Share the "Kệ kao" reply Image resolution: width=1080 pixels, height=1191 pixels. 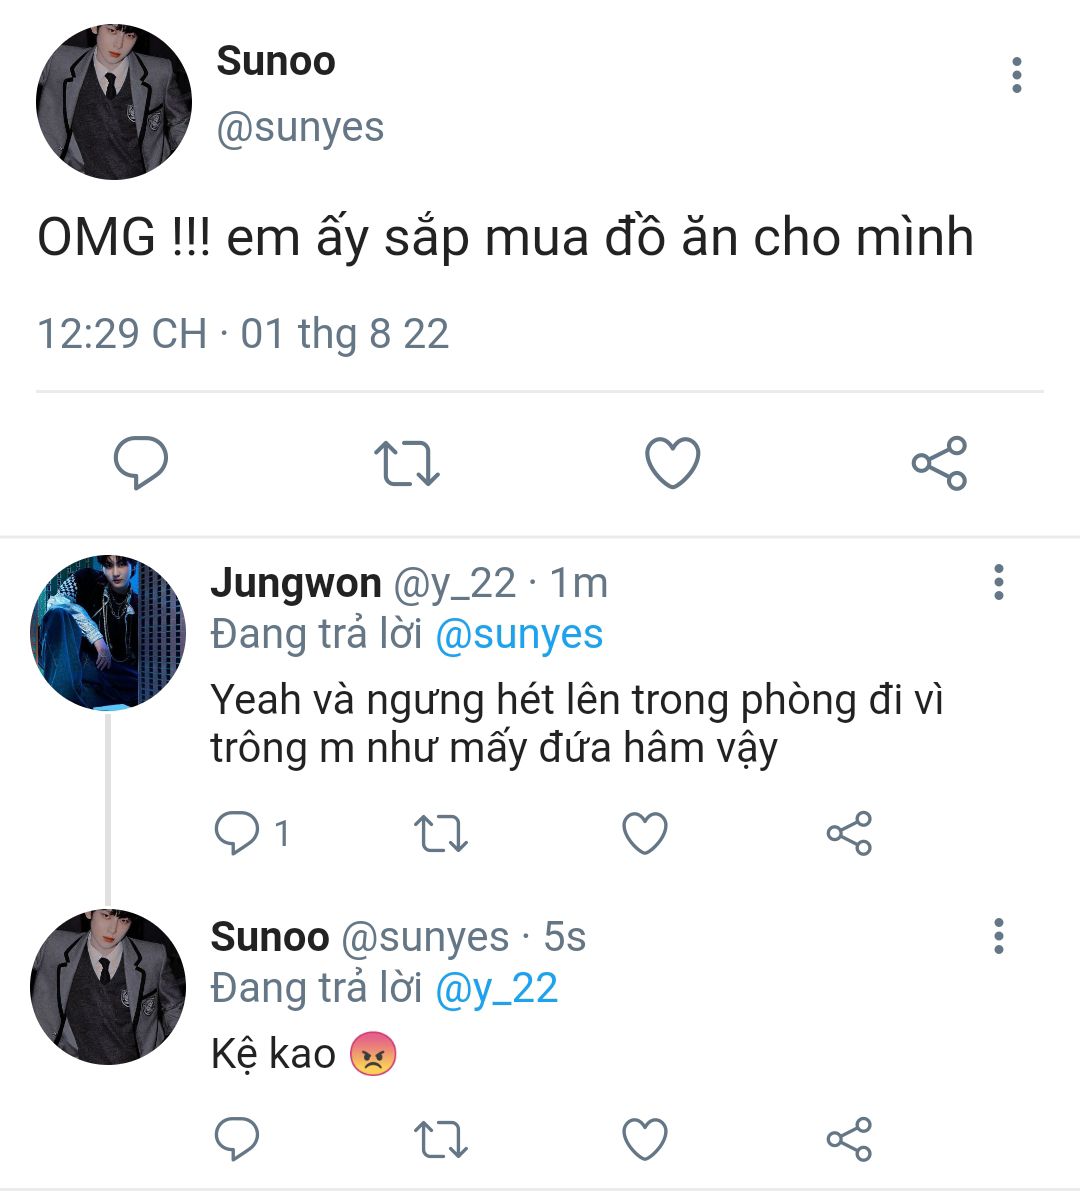(x=849, y=1139)
